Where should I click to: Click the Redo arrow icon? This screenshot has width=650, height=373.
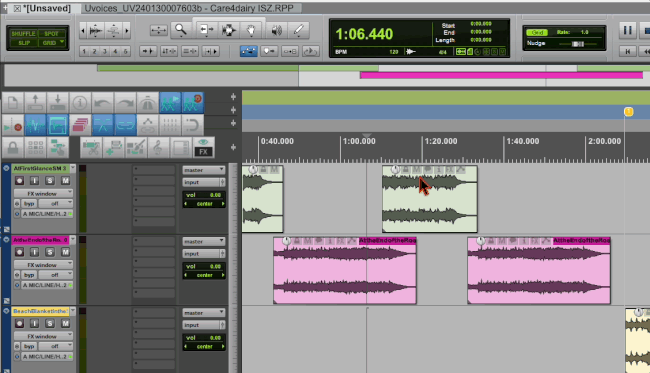point(124,102)
